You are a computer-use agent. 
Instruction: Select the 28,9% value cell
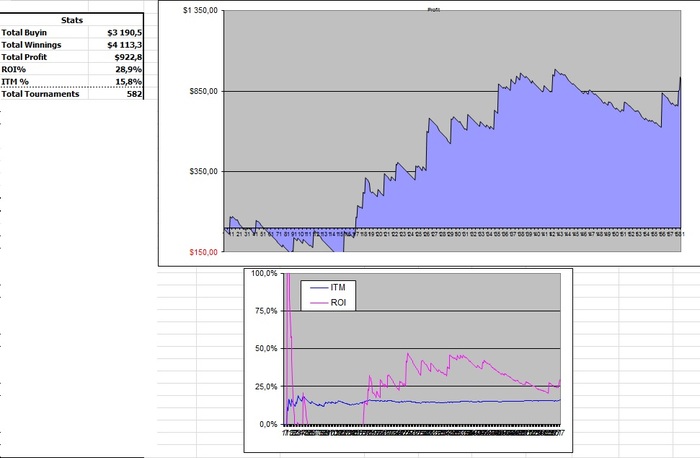[x=116, y=69]
